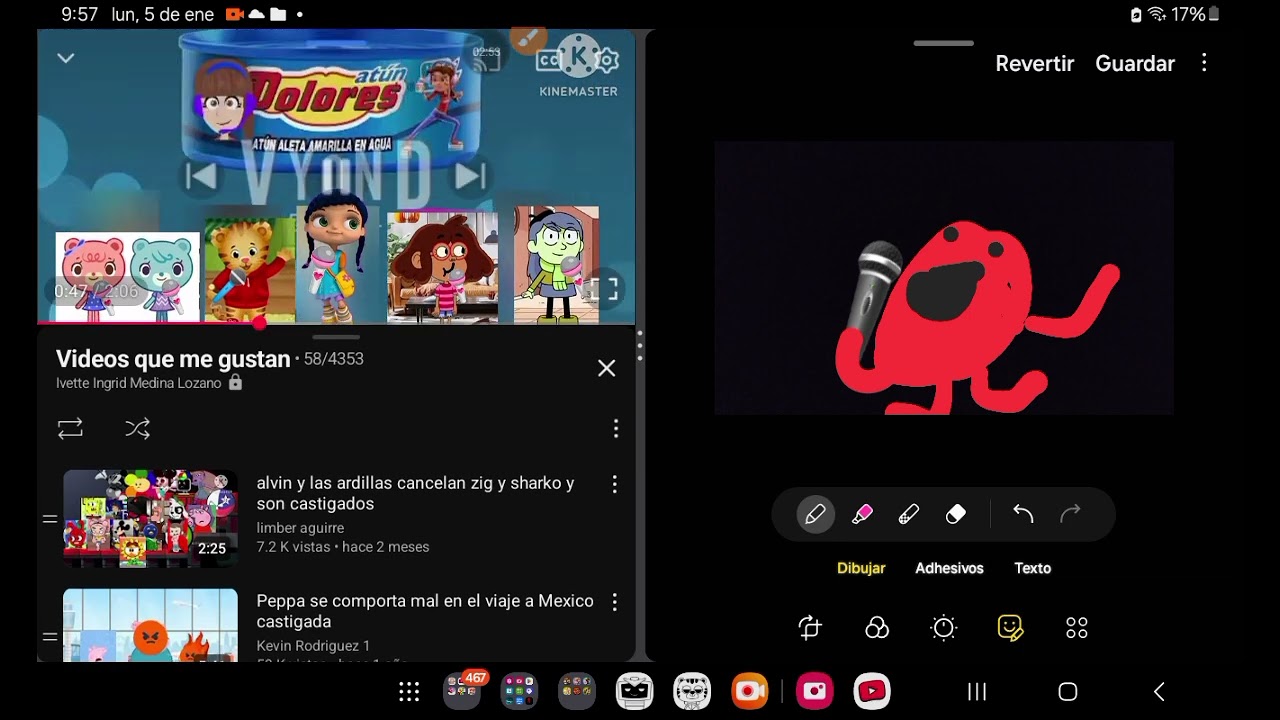The image size is (1280, 720).
Task: Open the crop and rotate tool
Action: 810,627
